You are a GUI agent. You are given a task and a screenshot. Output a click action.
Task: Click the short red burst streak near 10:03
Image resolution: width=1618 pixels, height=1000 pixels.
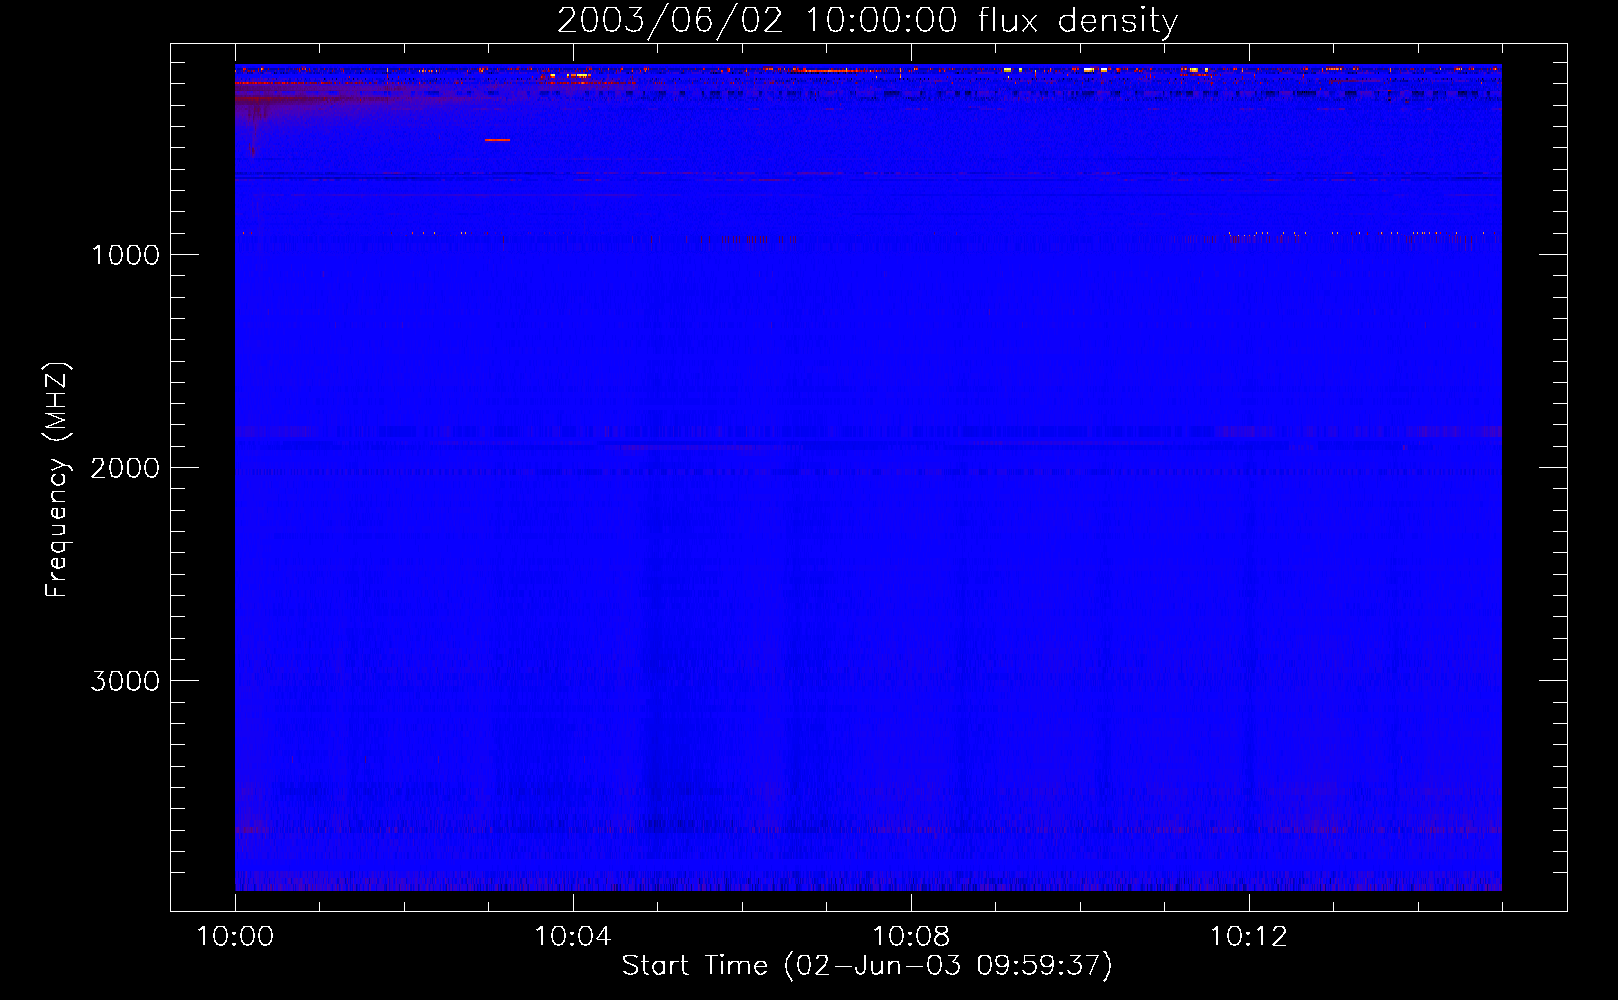pos(497,140)
